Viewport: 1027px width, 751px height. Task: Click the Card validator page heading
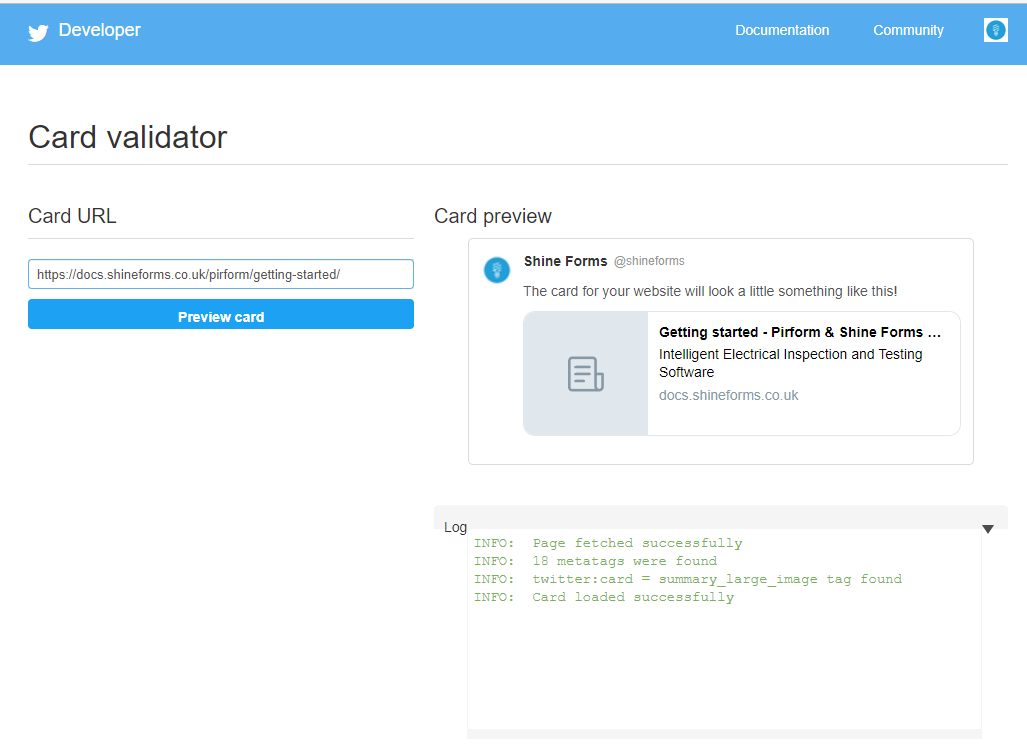pos(128,137)
